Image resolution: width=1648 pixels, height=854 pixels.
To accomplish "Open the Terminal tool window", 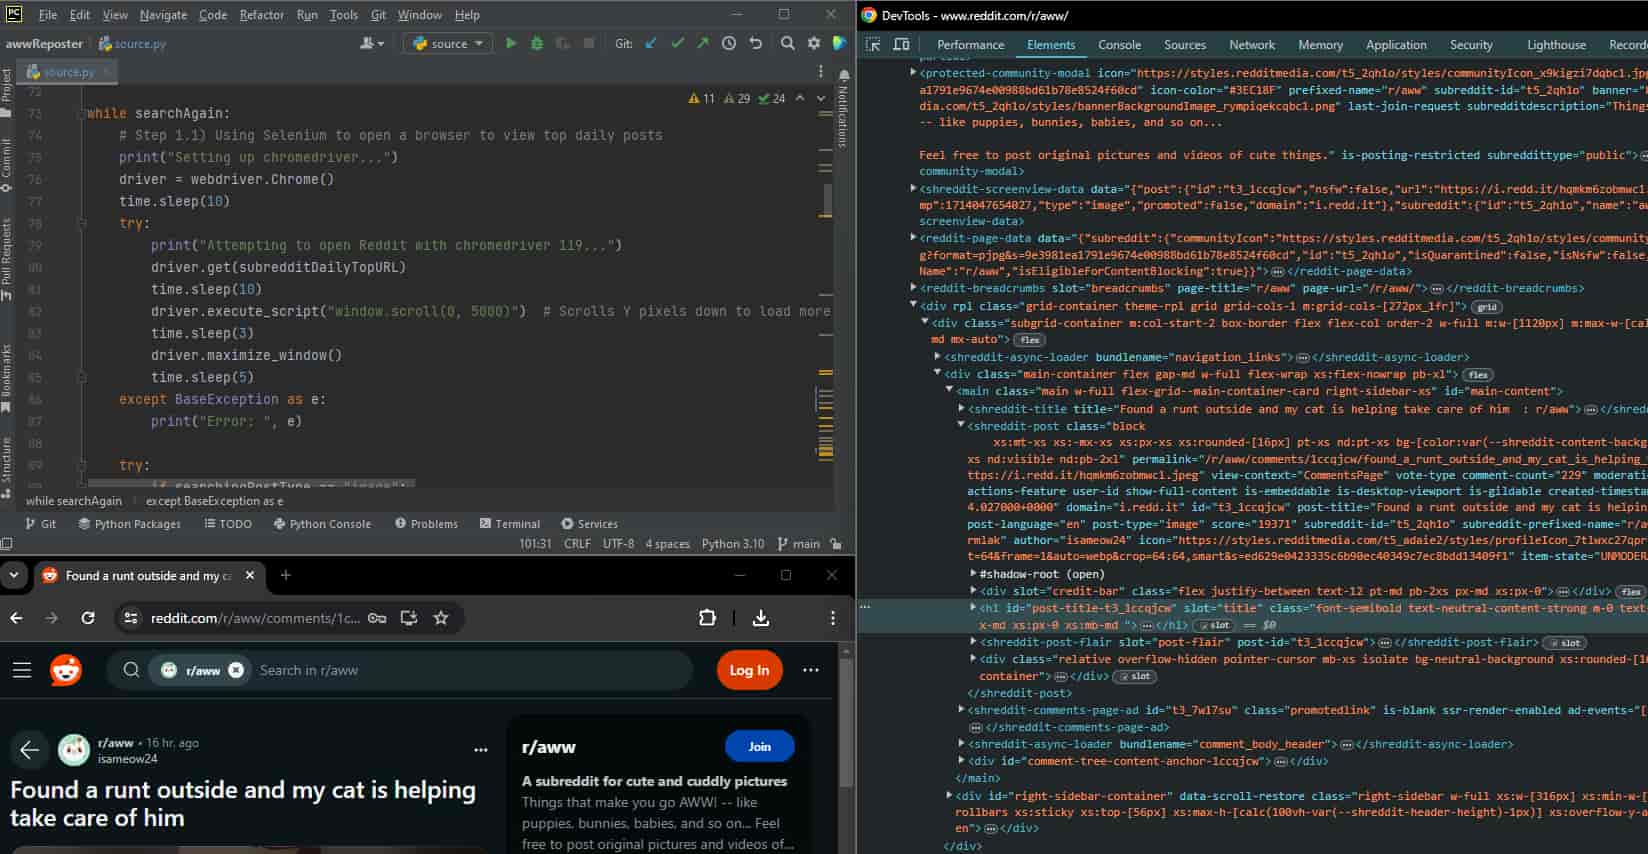I will 509,523.
